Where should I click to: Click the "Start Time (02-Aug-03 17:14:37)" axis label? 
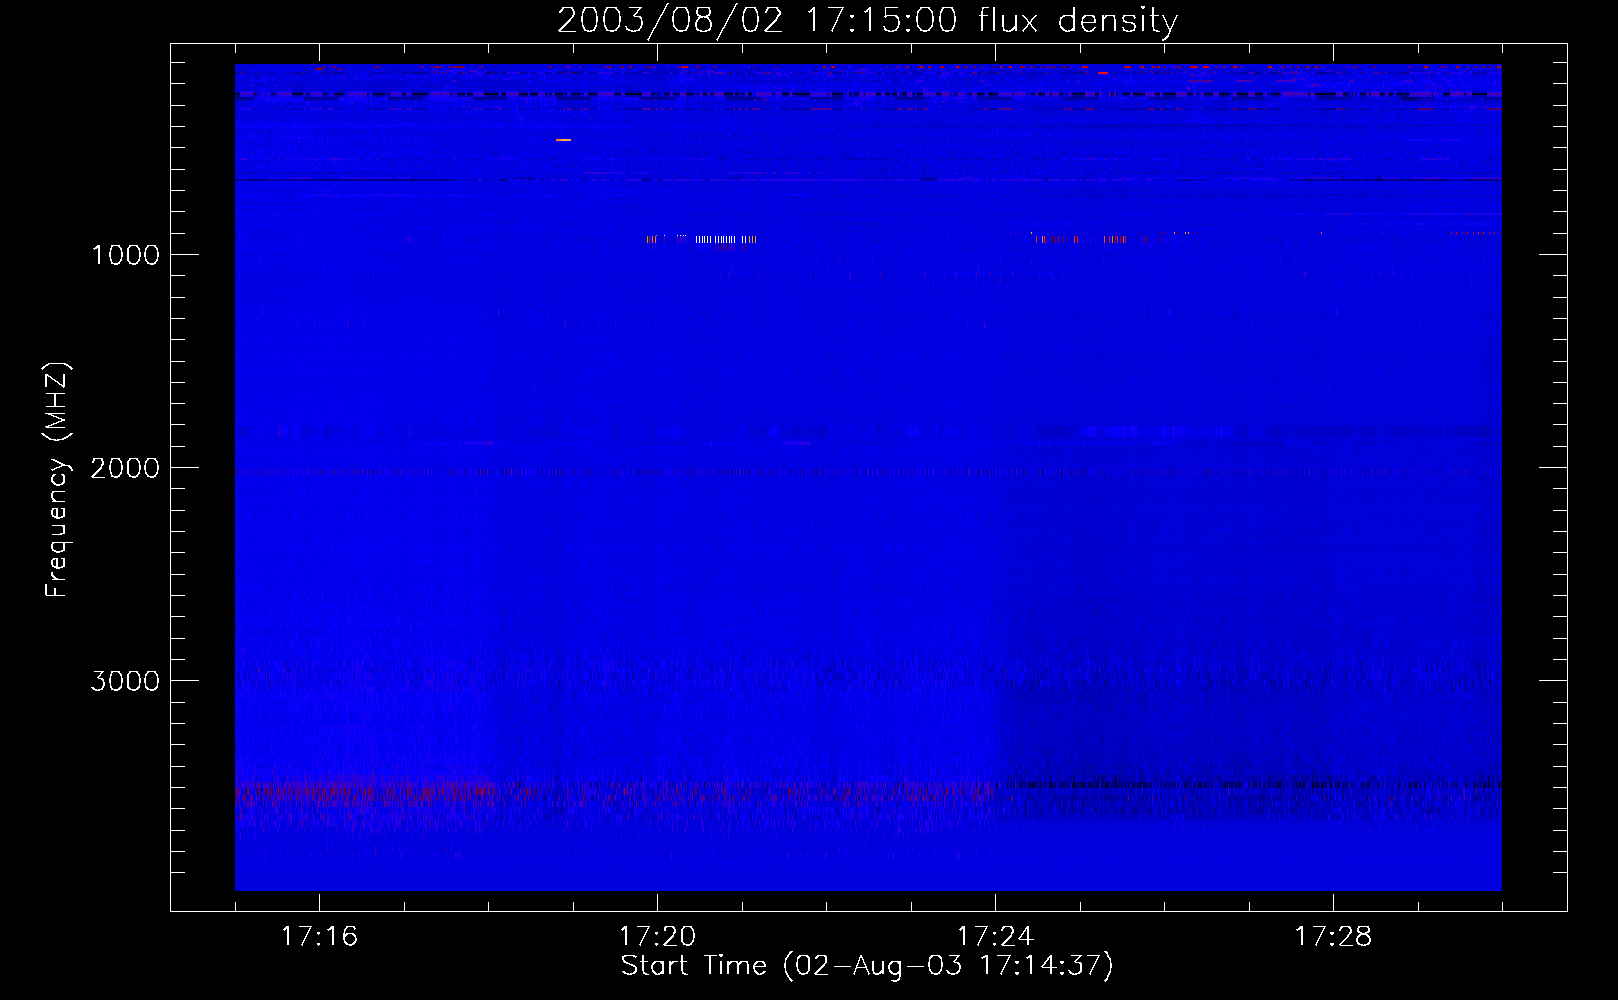pyautogui.click(x=867, y=966)
